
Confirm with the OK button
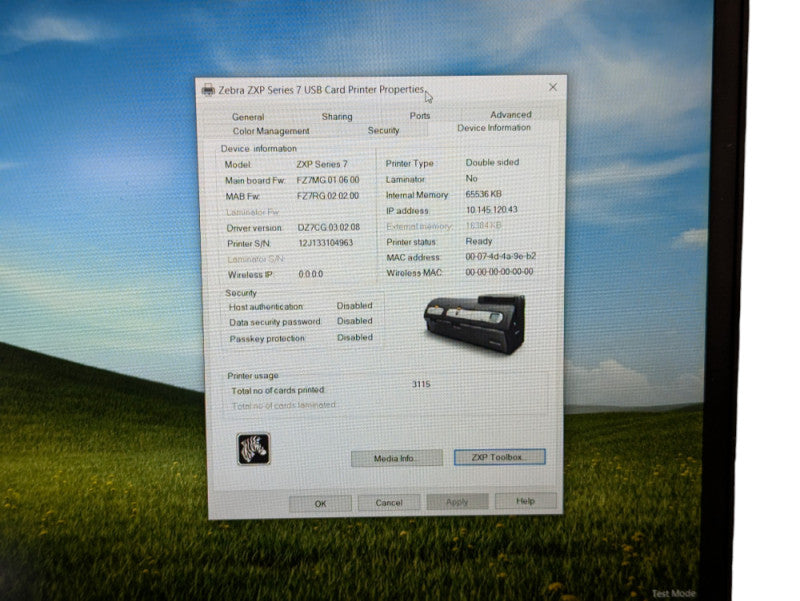pos(320,504)
